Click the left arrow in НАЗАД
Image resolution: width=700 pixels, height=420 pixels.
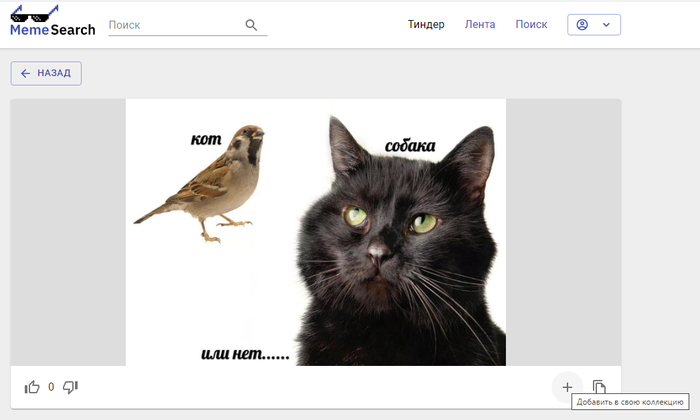point(26,73)
